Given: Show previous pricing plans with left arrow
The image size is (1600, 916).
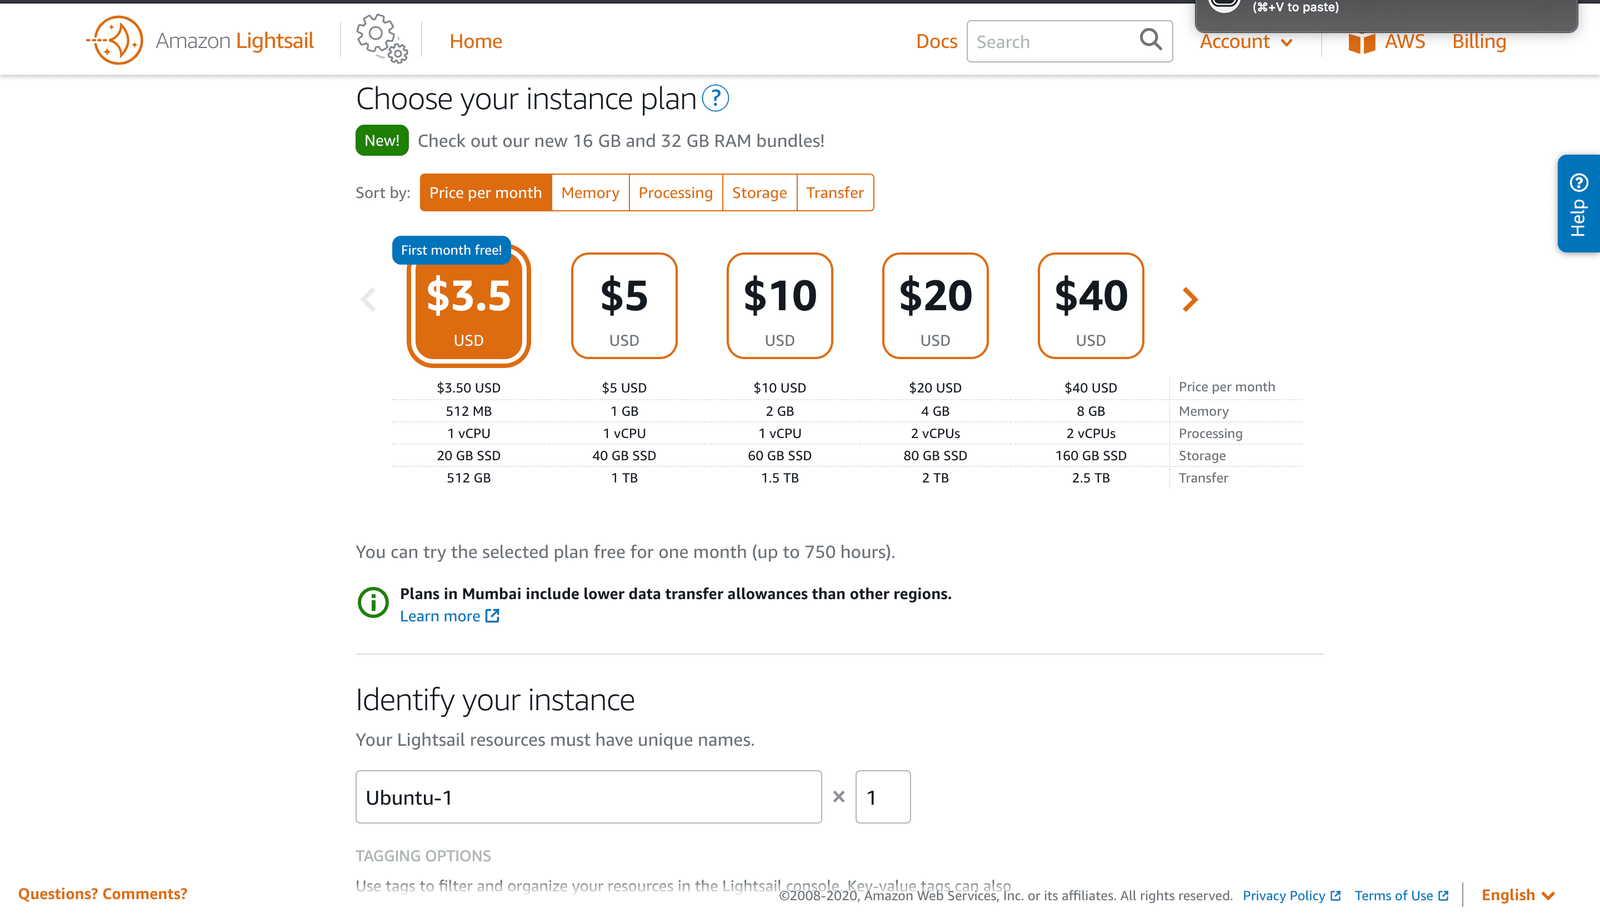Looking at the screenshot, I should (x=368, y=299).
